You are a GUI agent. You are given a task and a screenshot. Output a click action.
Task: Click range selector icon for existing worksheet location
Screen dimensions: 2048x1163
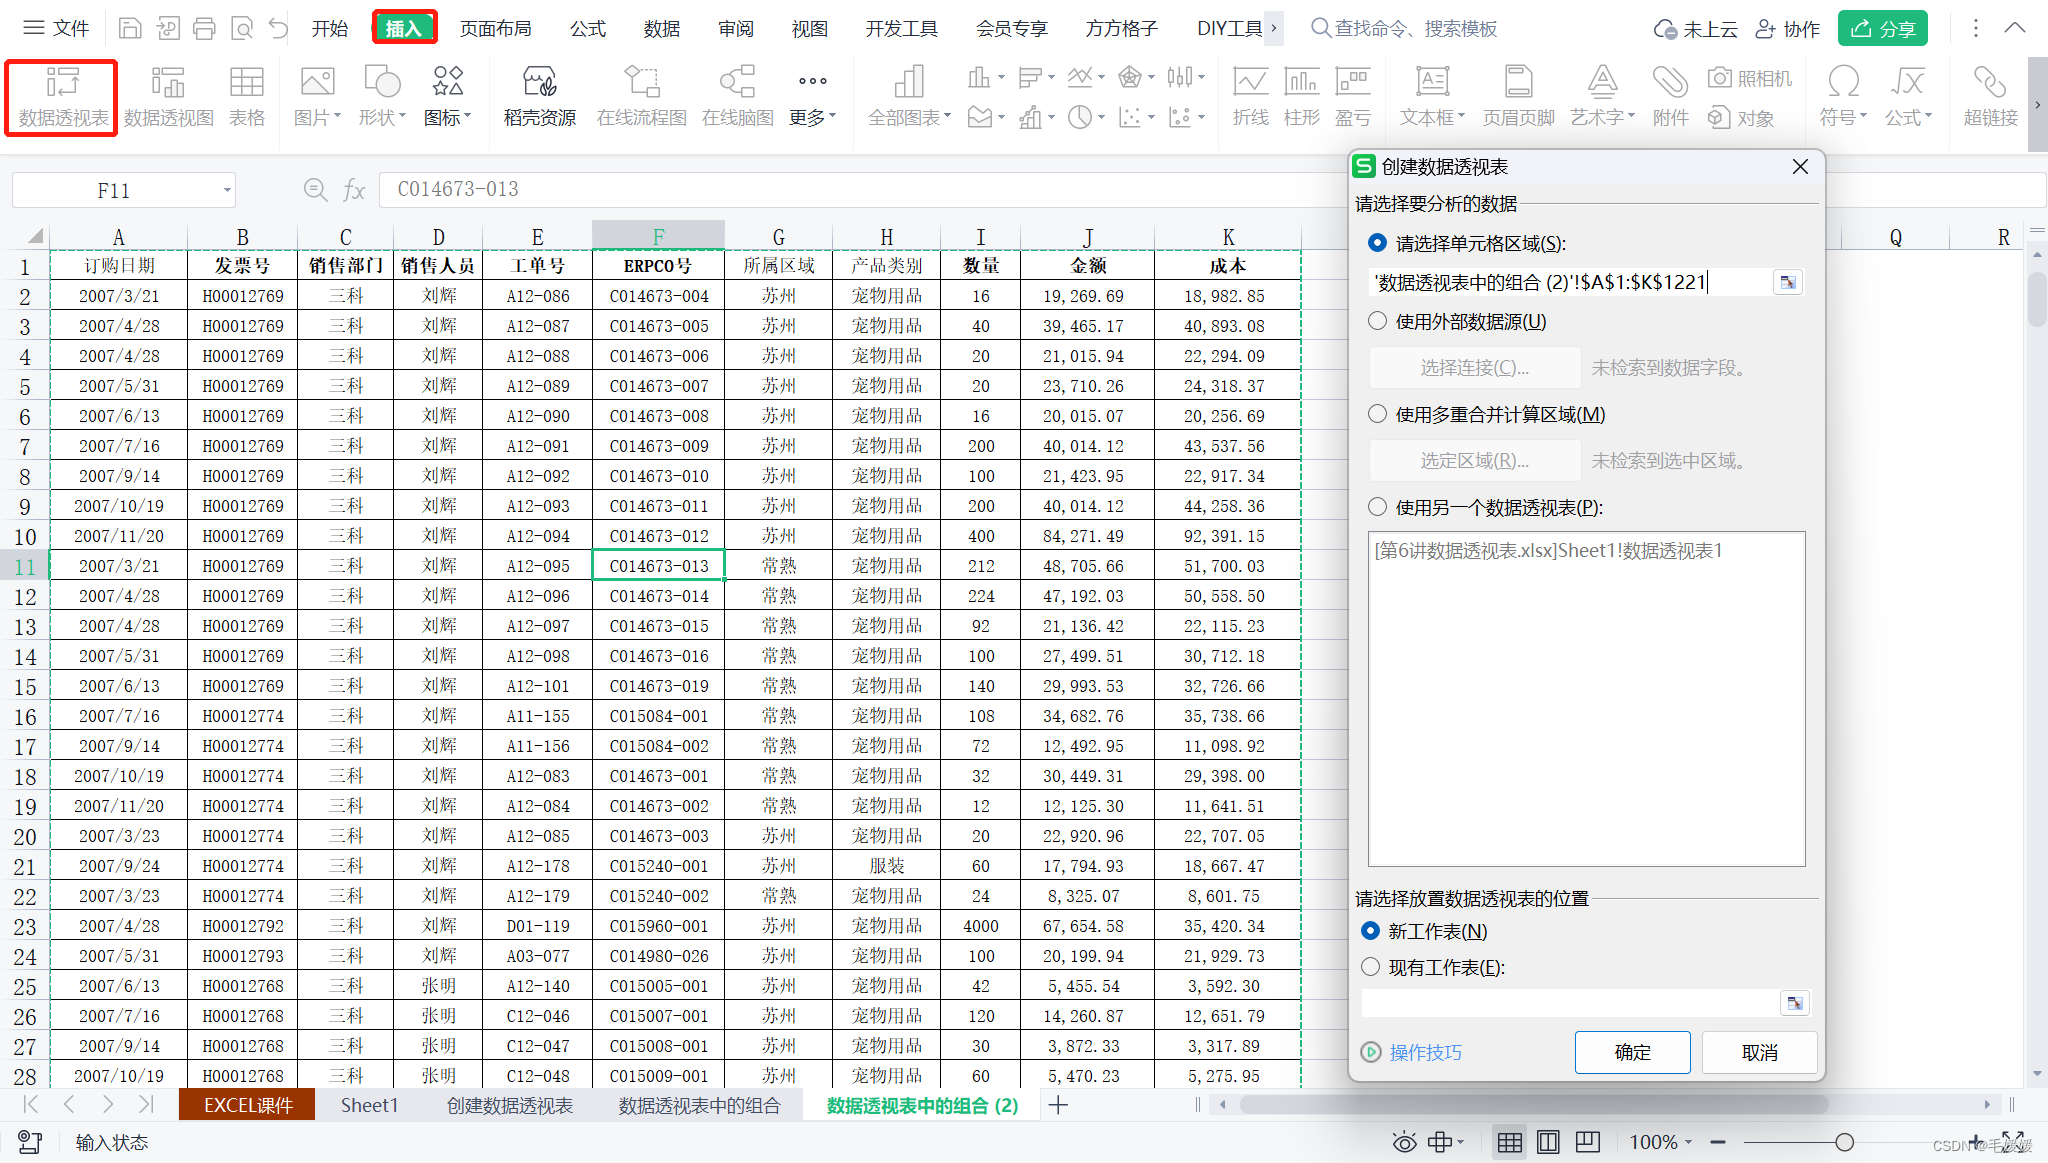(x=1795, y=1002)
